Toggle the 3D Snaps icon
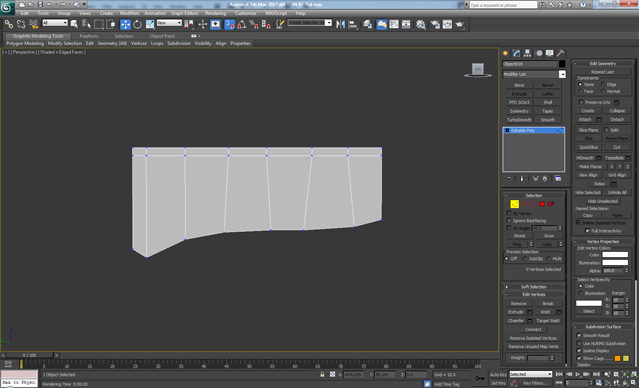Viewport: 639px width, 388px height. point(230,24)
